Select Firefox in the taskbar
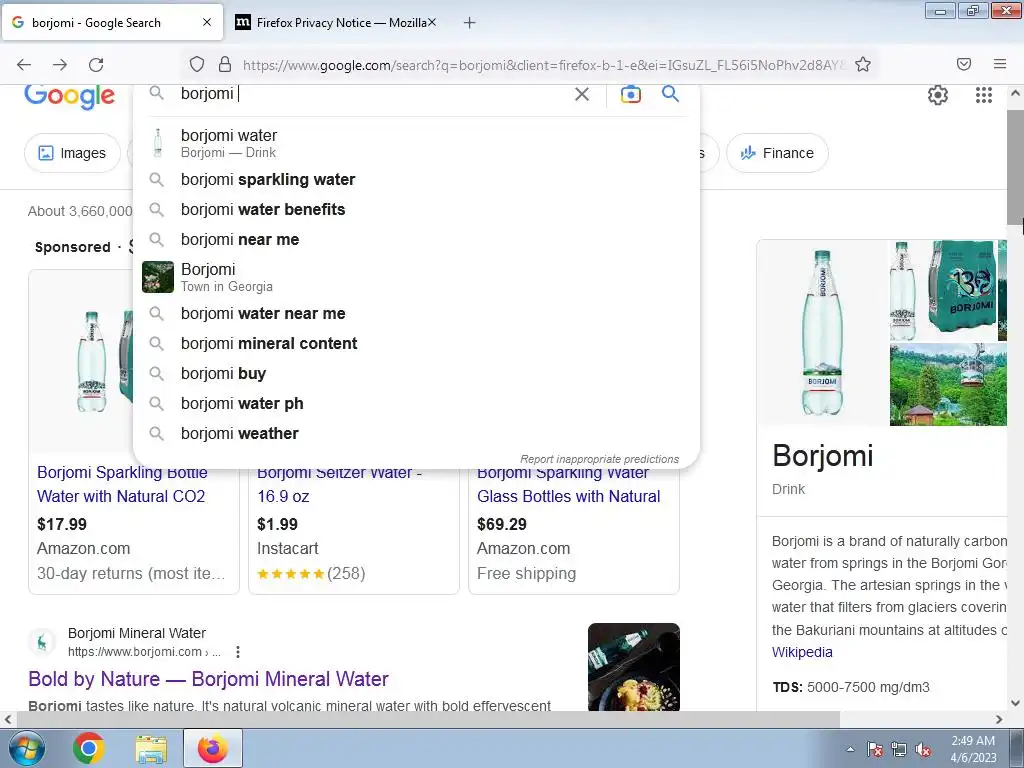The height and width of the screenshot is (768, 1024). click(x=213, y=748)
